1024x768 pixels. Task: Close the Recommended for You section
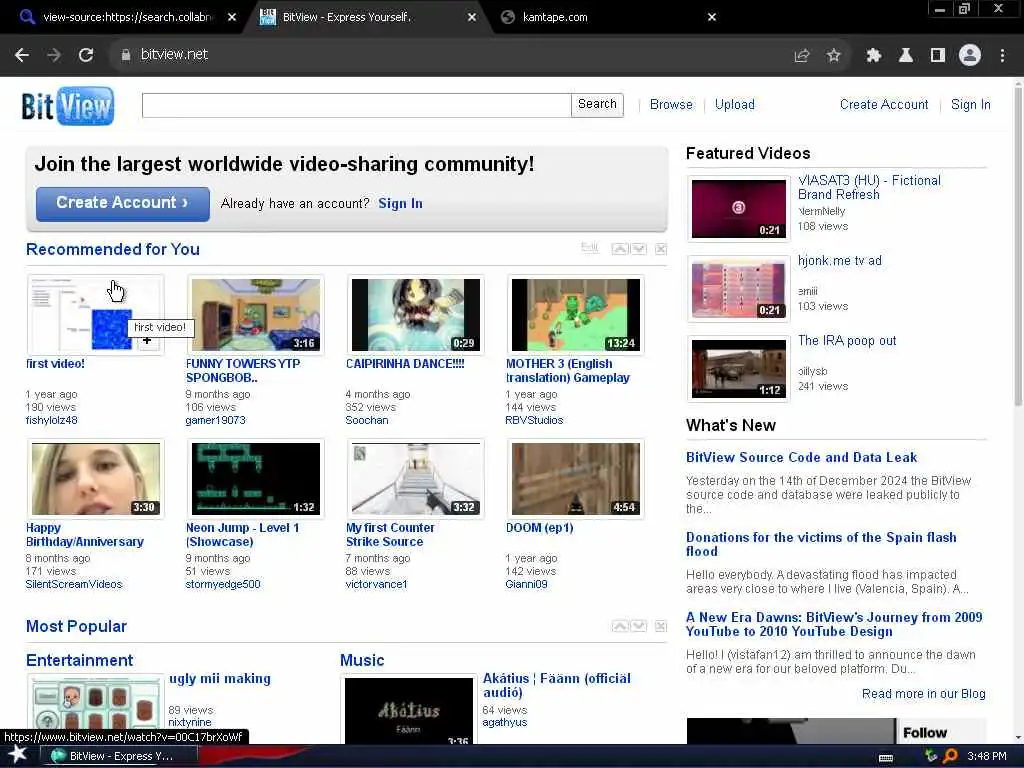(661, 249)
